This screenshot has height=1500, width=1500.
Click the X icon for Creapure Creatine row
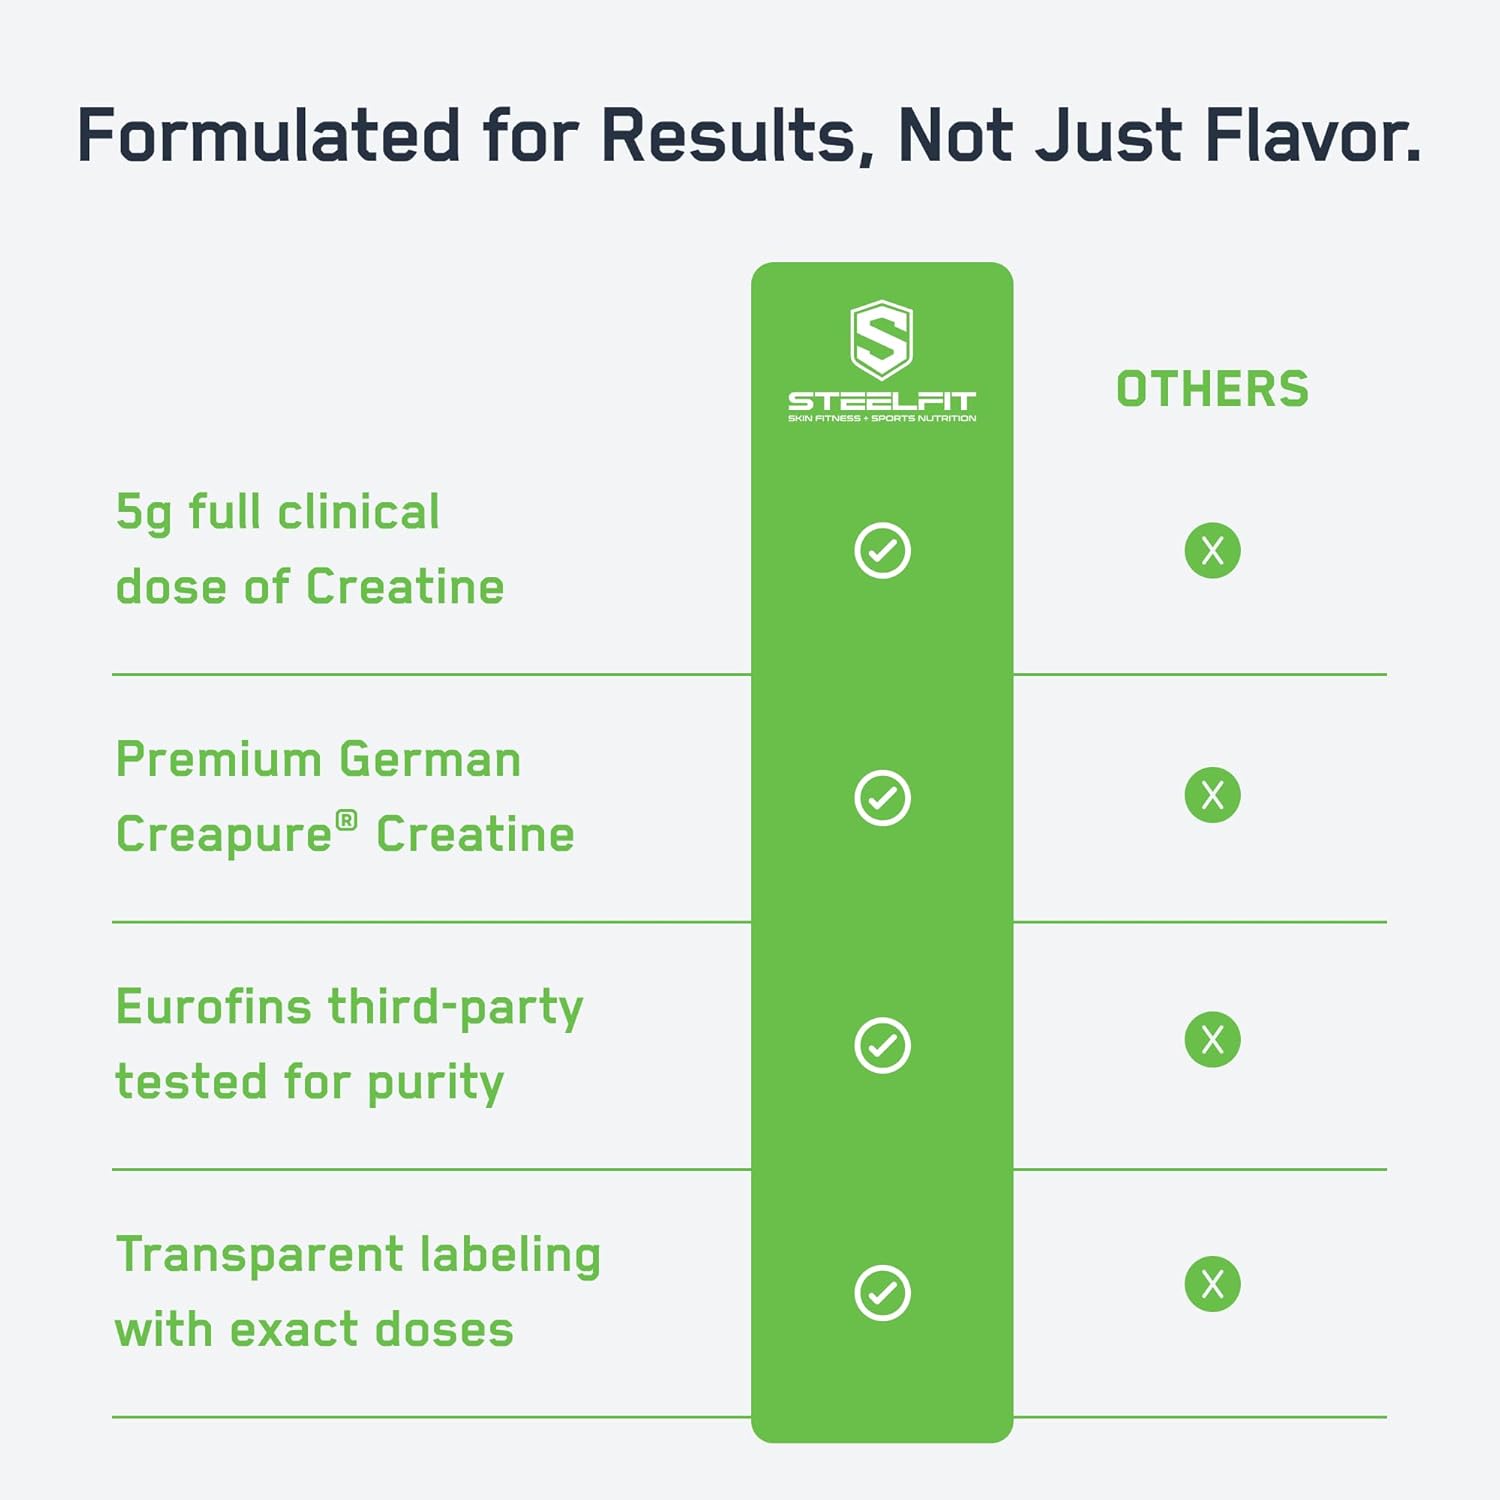click(x=1212, y=795)
